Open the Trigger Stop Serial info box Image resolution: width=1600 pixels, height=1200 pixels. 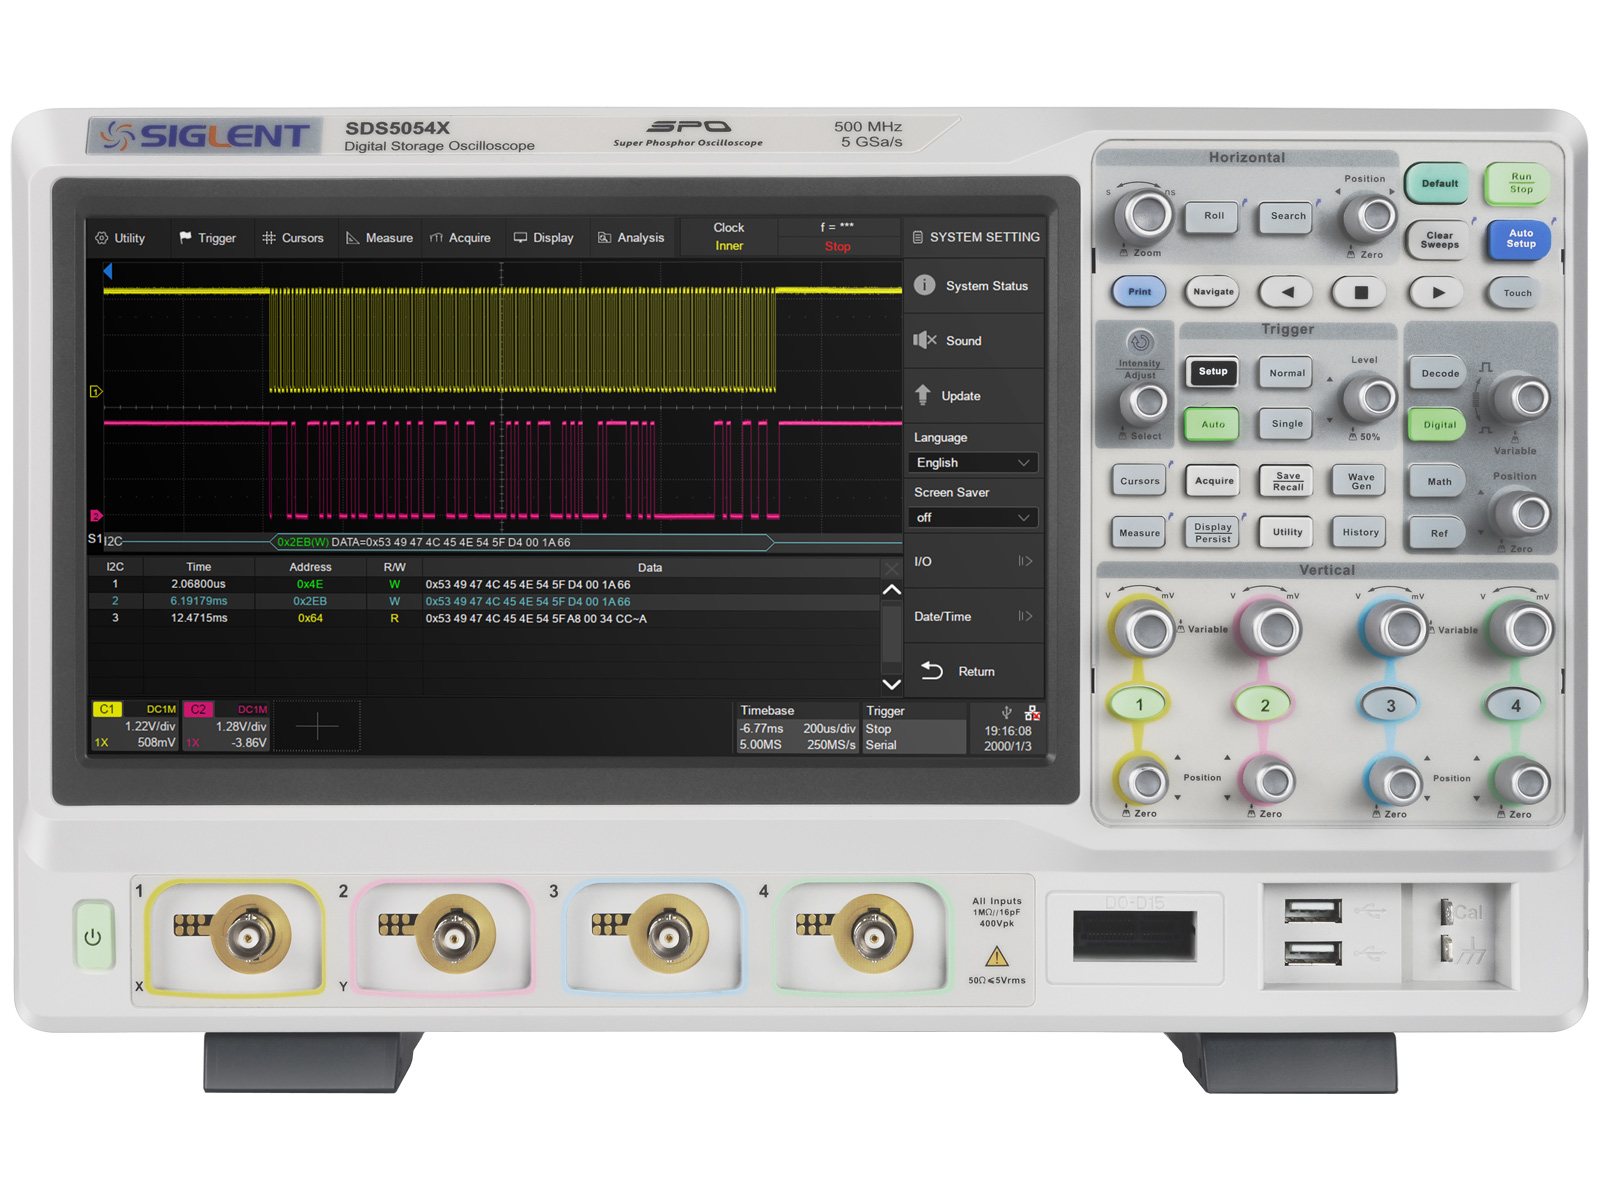tap(914, 728)
